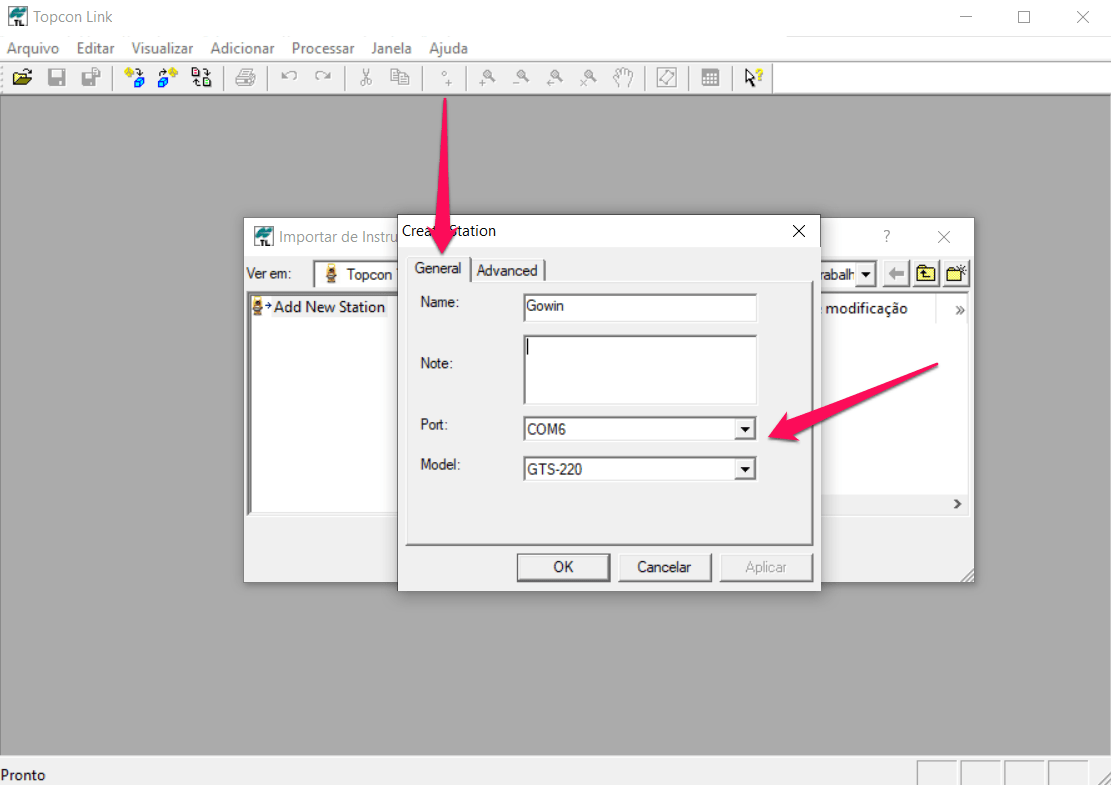Click the Tabular view grid icon
The image size is (1111, 785).
point(710,77)
